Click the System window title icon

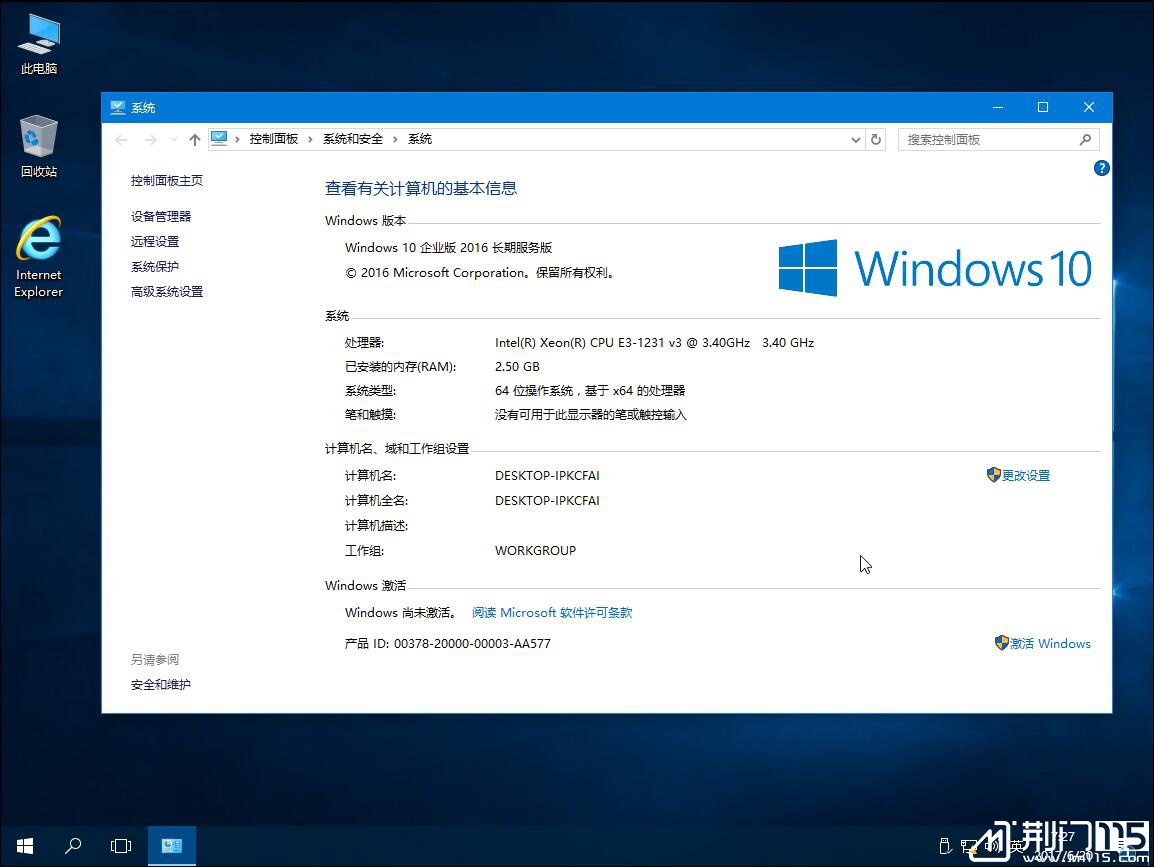tap(118, 107)
